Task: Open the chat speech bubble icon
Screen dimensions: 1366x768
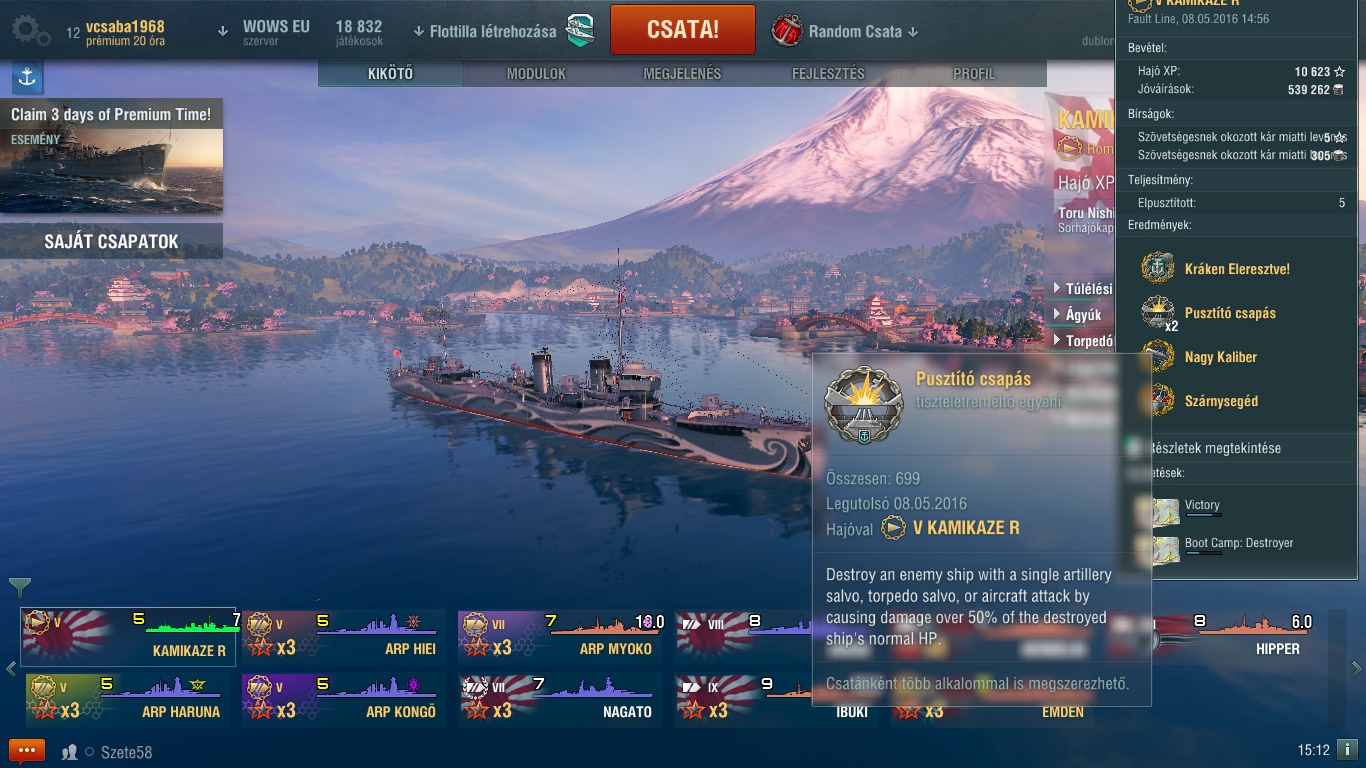Action: [27, 751]
